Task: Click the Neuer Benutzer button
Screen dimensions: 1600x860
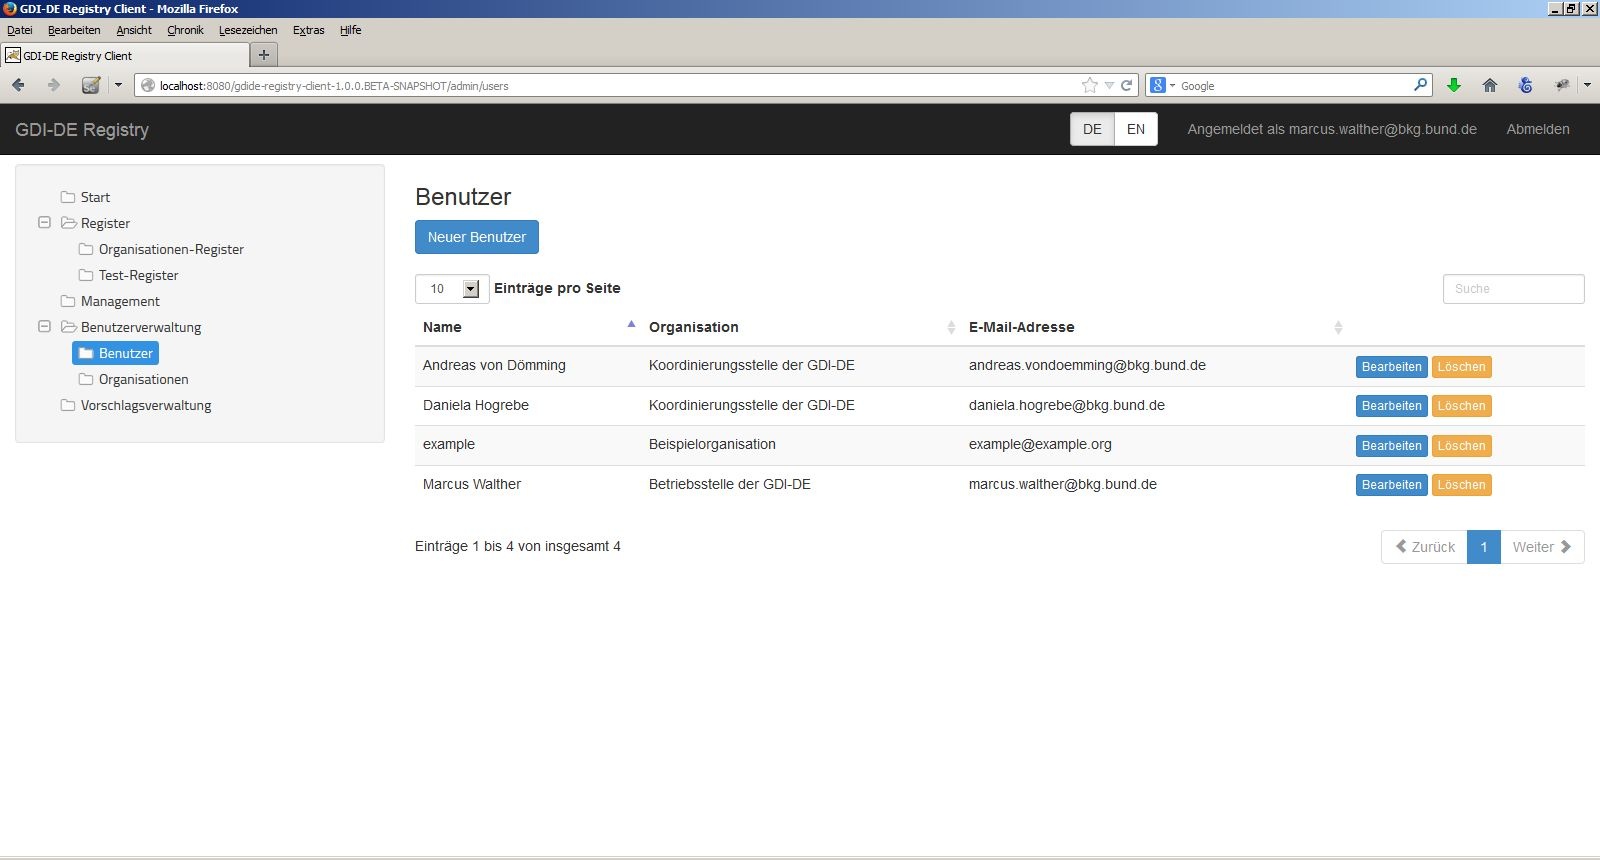Action: click(x=477, y=237)
